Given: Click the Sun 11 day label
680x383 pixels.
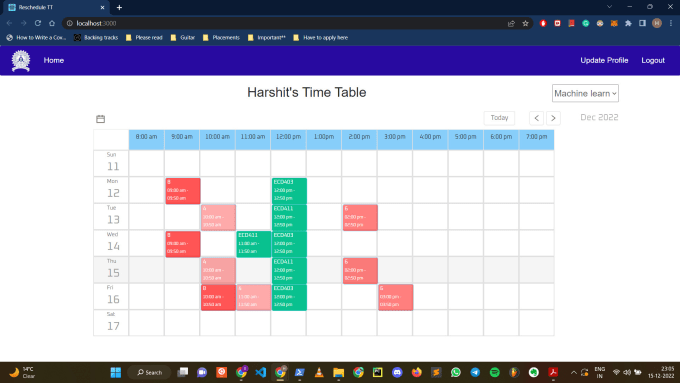Looking at the screenshot, I should point(111,162).
